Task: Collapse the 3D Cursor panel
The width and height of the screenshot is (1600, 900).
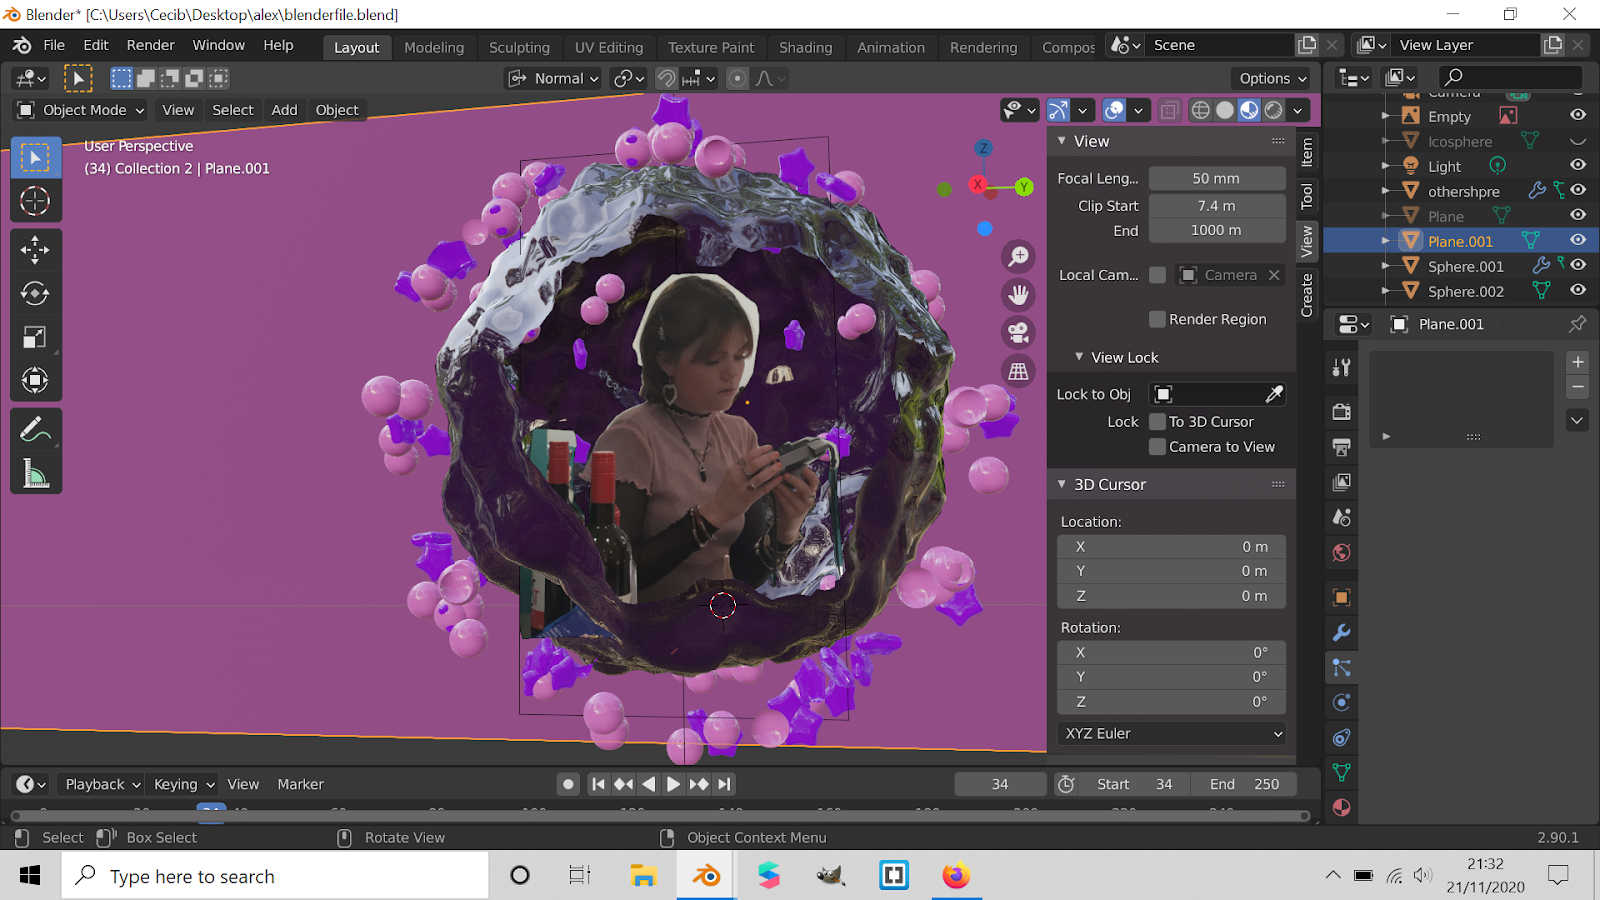Action: 1062,484
